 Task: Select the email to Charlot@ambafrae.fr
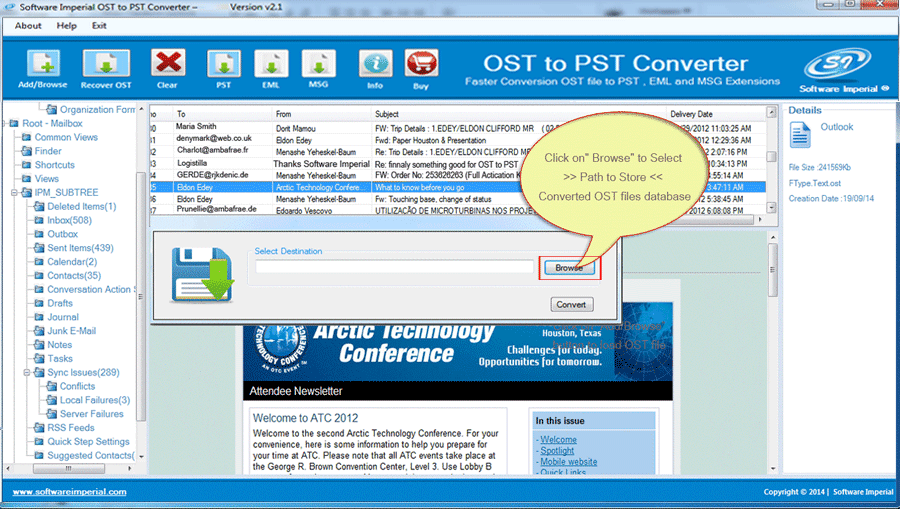[x=212, y=150]
